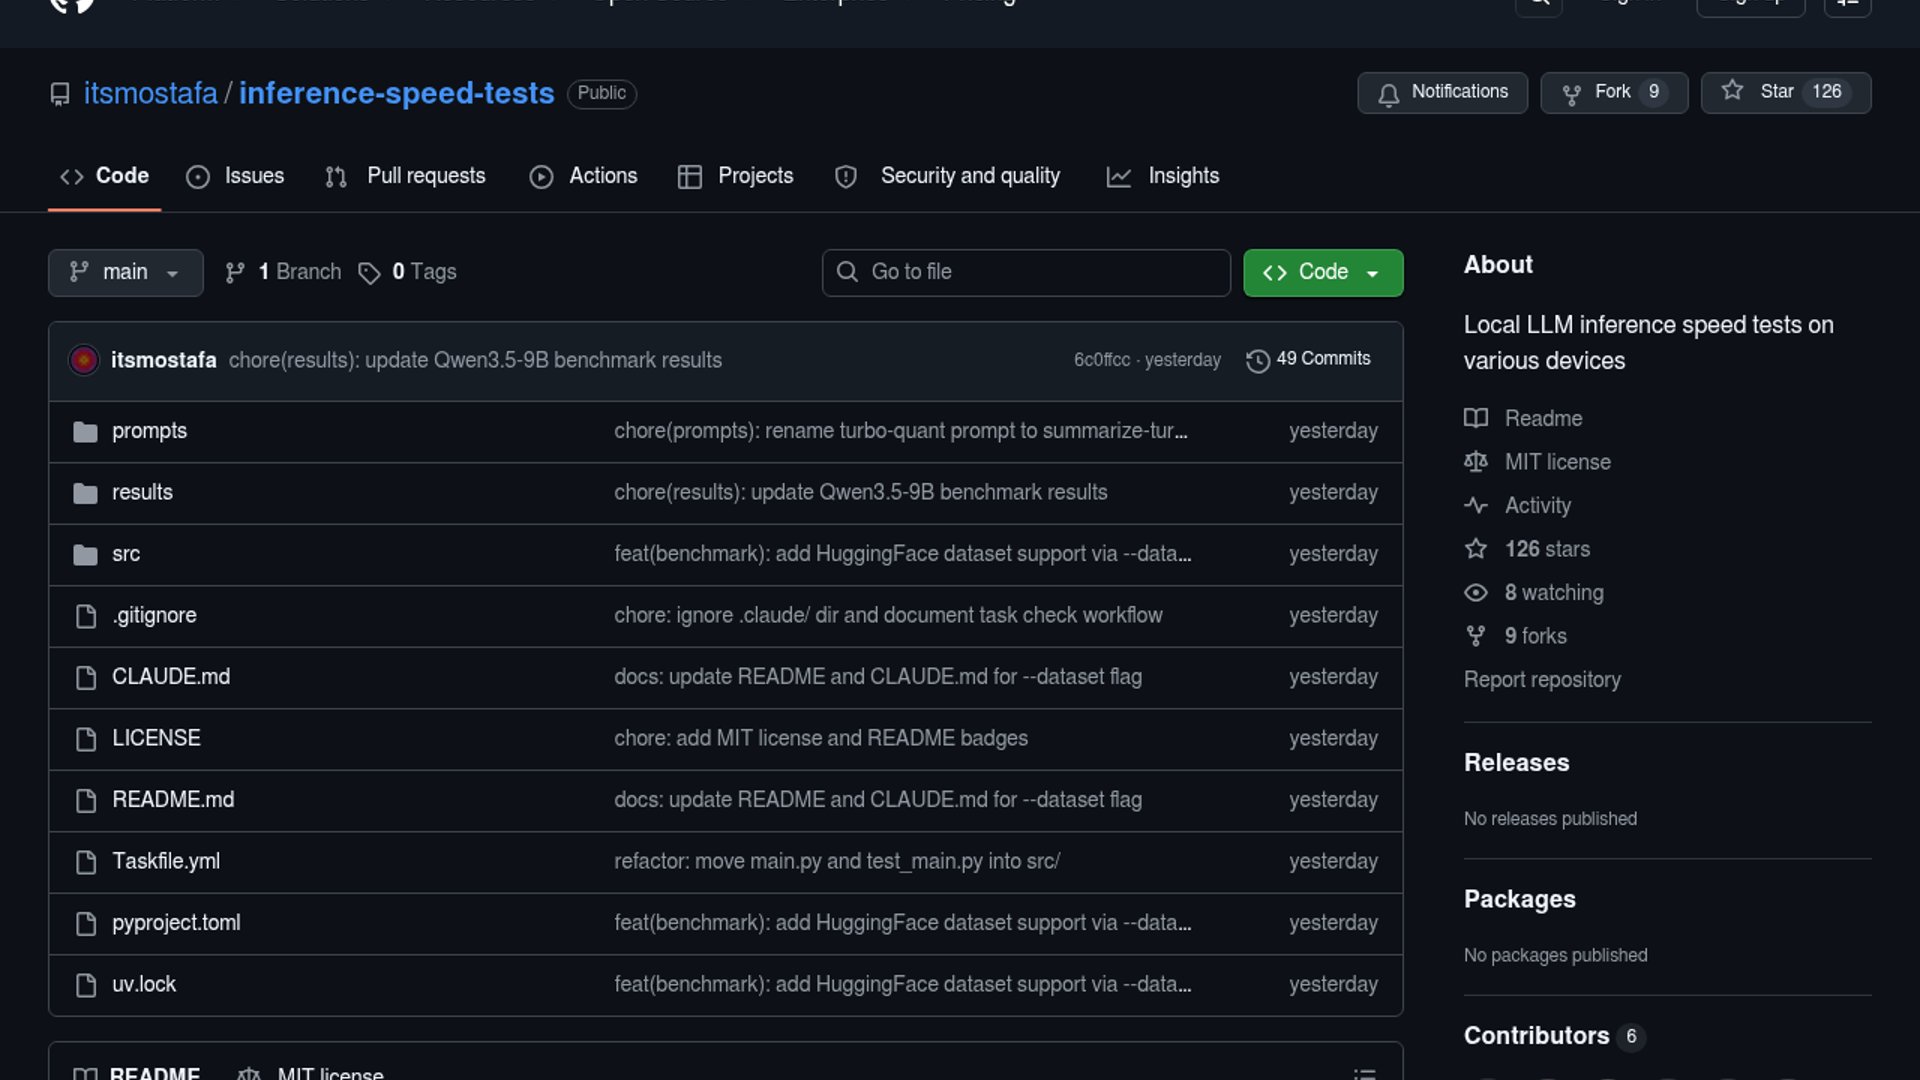Click the Tags icon next to 0 Tags
This screenshot has width=1920, height=1080.
pos(369,273)
